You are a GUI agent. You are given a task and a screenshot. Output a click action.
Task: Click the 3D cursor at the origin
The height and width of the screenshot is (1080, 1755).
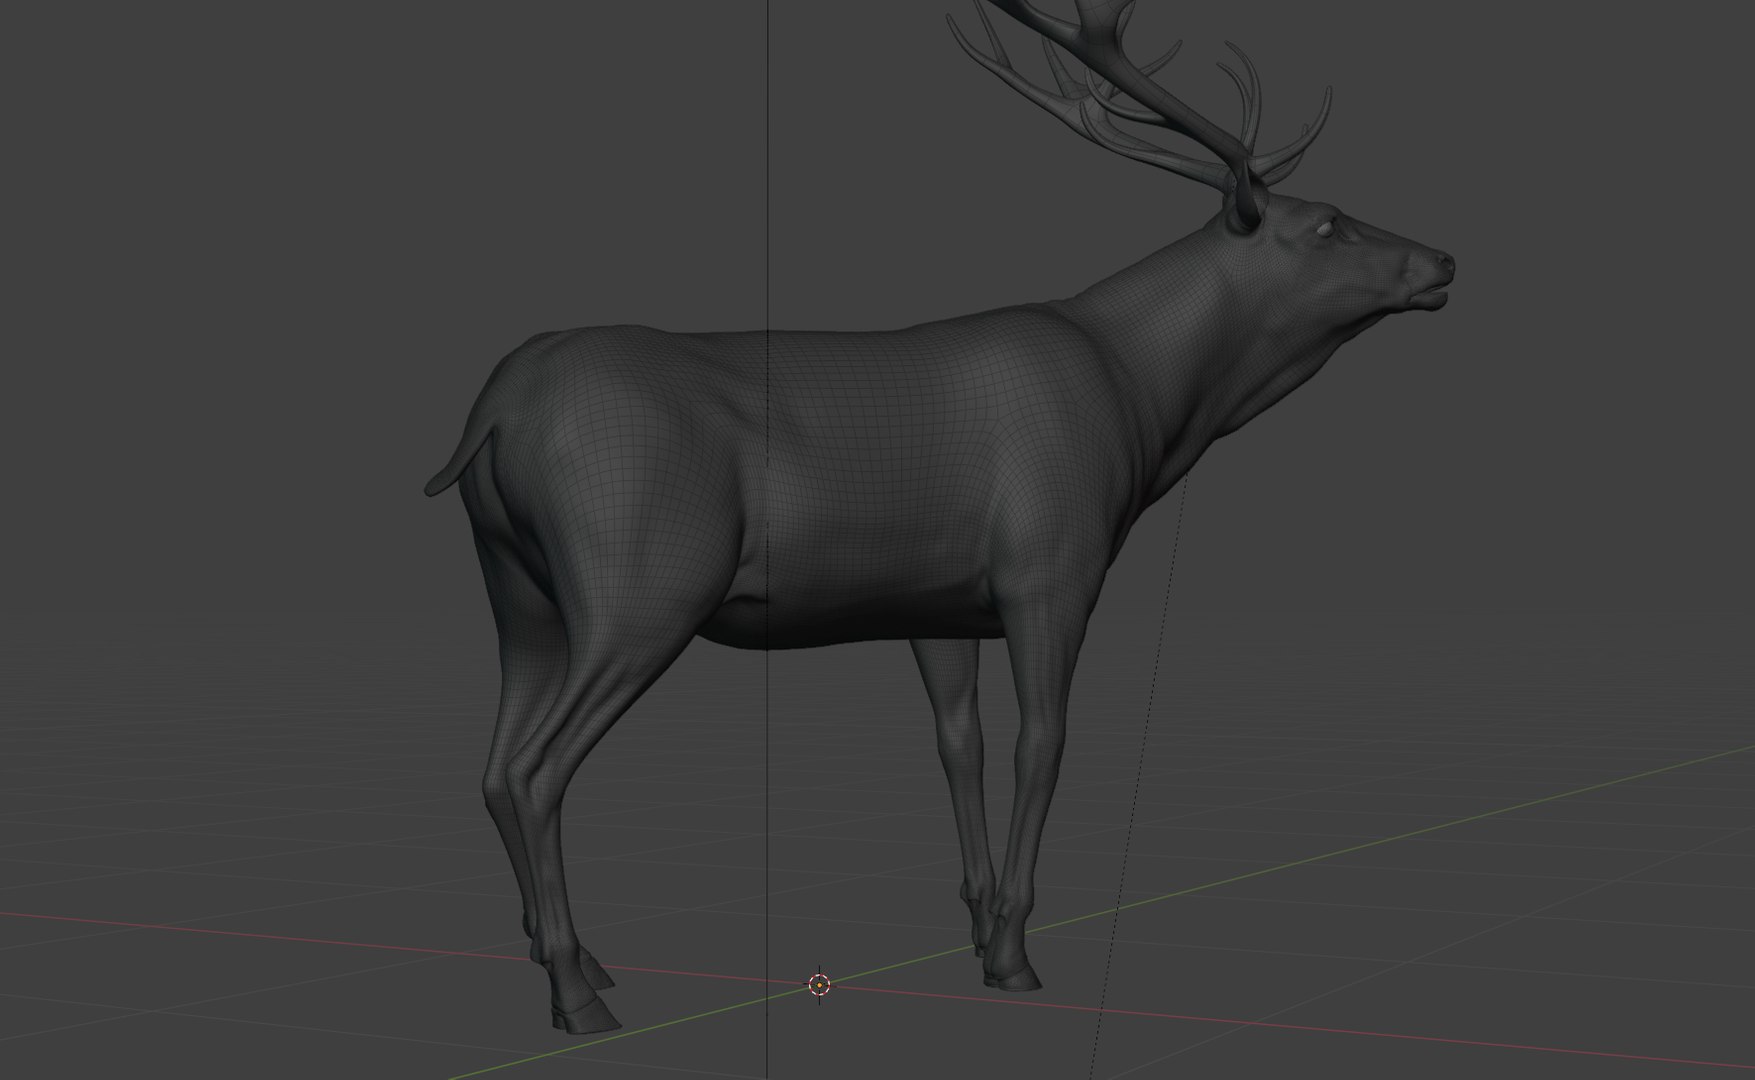pos(819,985)
